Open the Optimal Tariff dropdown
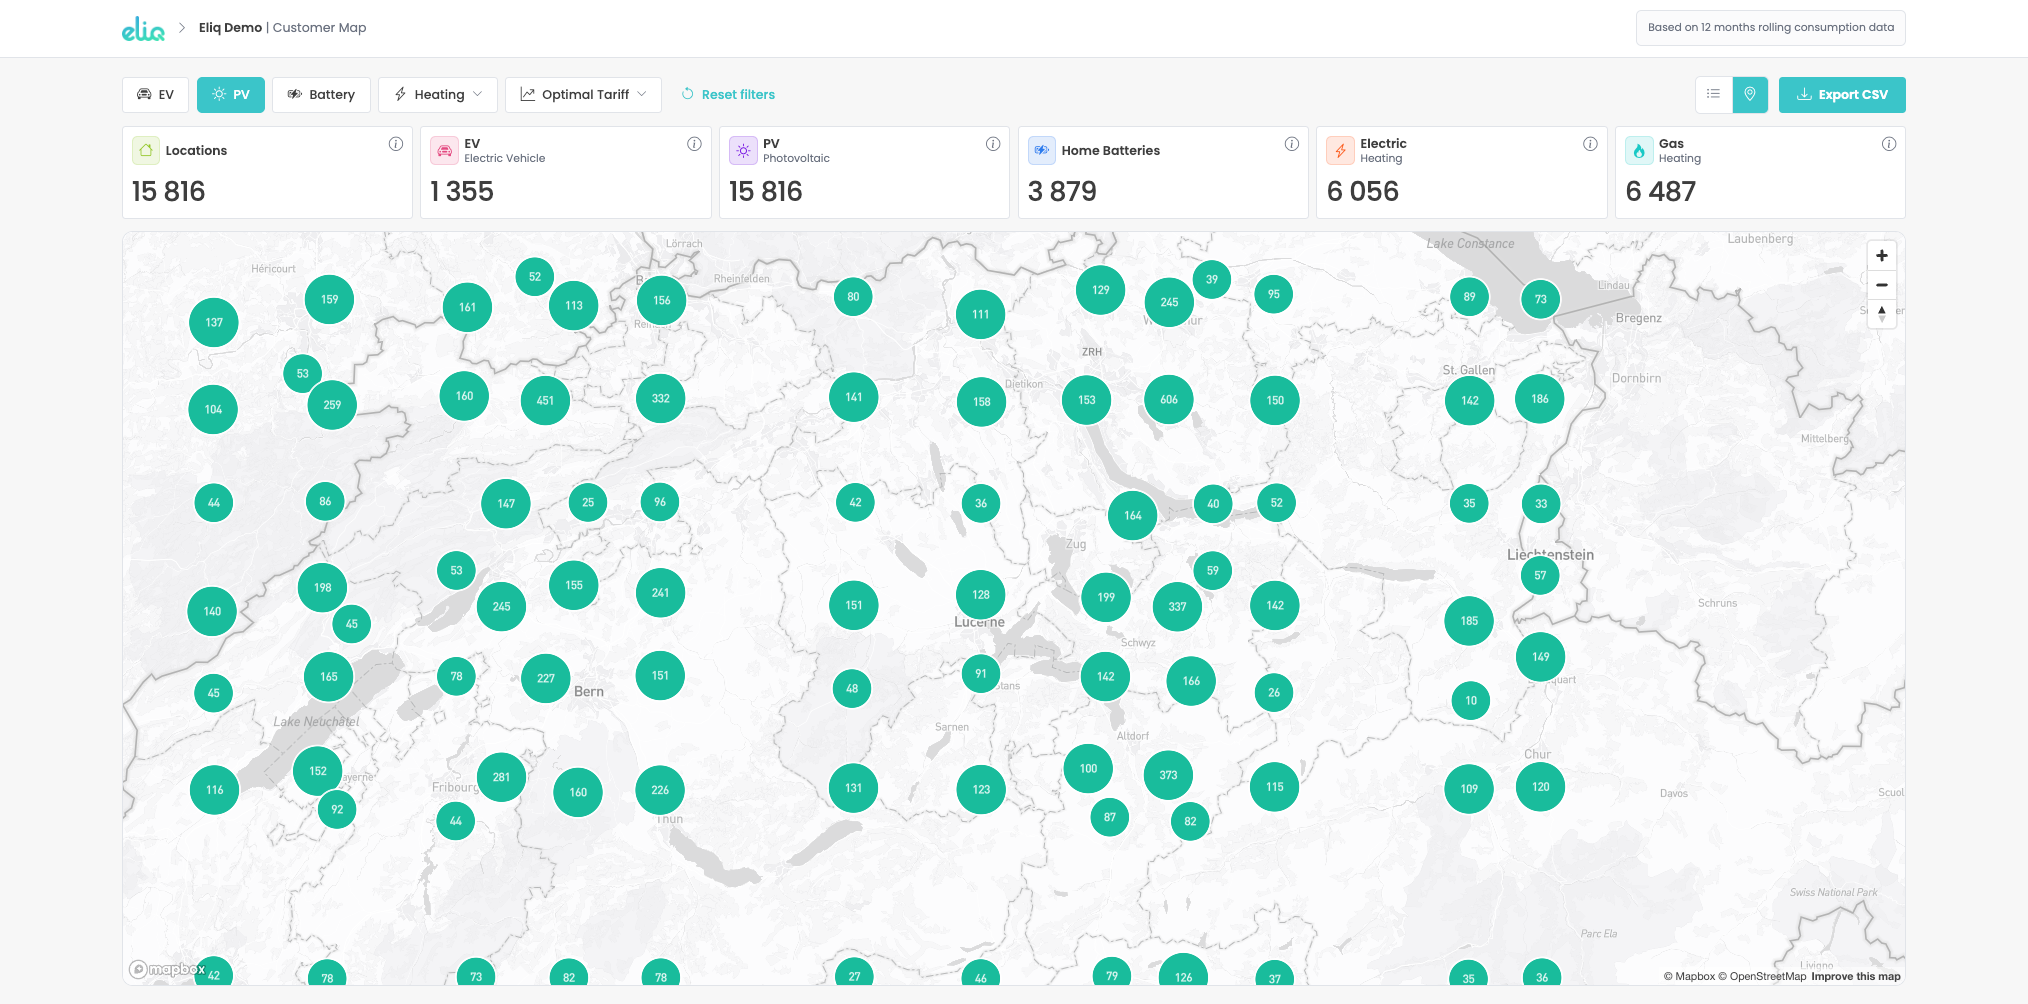Image resolution: width=2028 pixels, height=1004 pixels. pyautogui.click(x=583, y=95)
